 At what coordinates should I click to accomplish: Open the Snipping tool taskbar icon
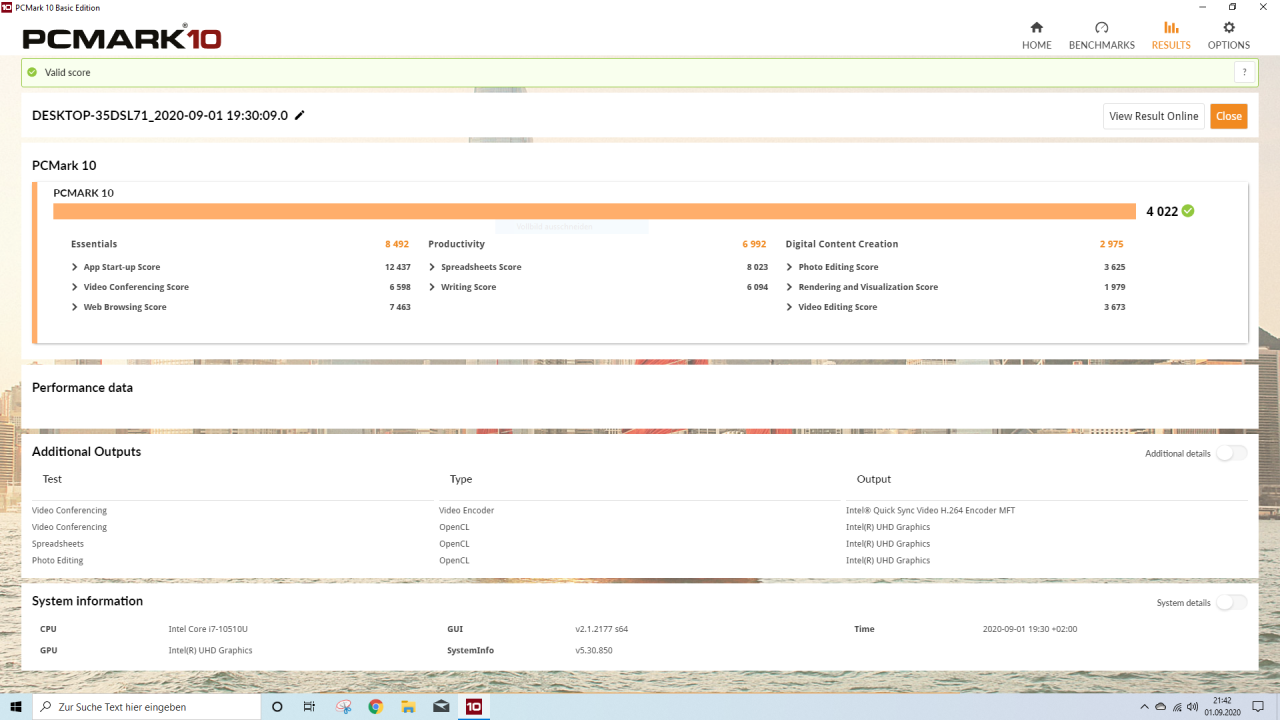343,707
